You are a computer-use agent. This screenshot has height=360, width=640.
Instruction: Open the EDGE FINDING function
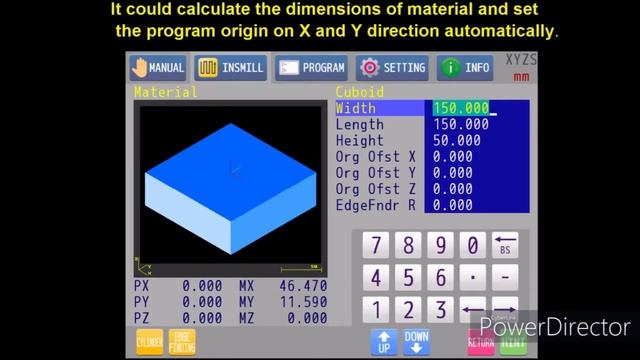(x=182, y=342)
